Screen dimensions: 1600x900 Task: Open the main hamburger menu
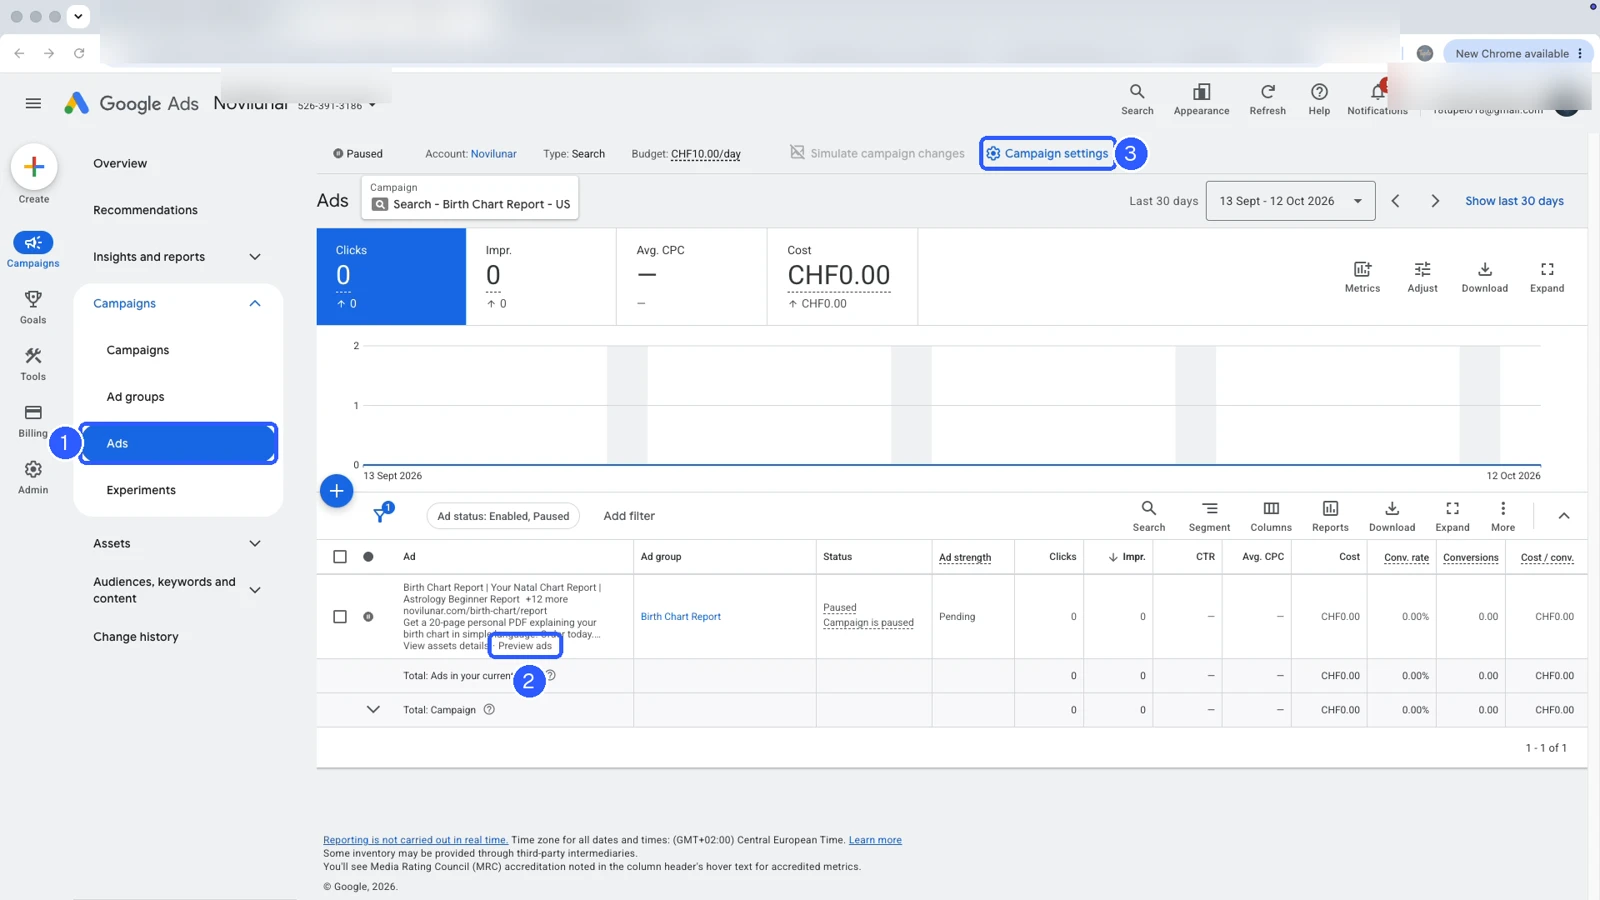(x=33, y=103)
